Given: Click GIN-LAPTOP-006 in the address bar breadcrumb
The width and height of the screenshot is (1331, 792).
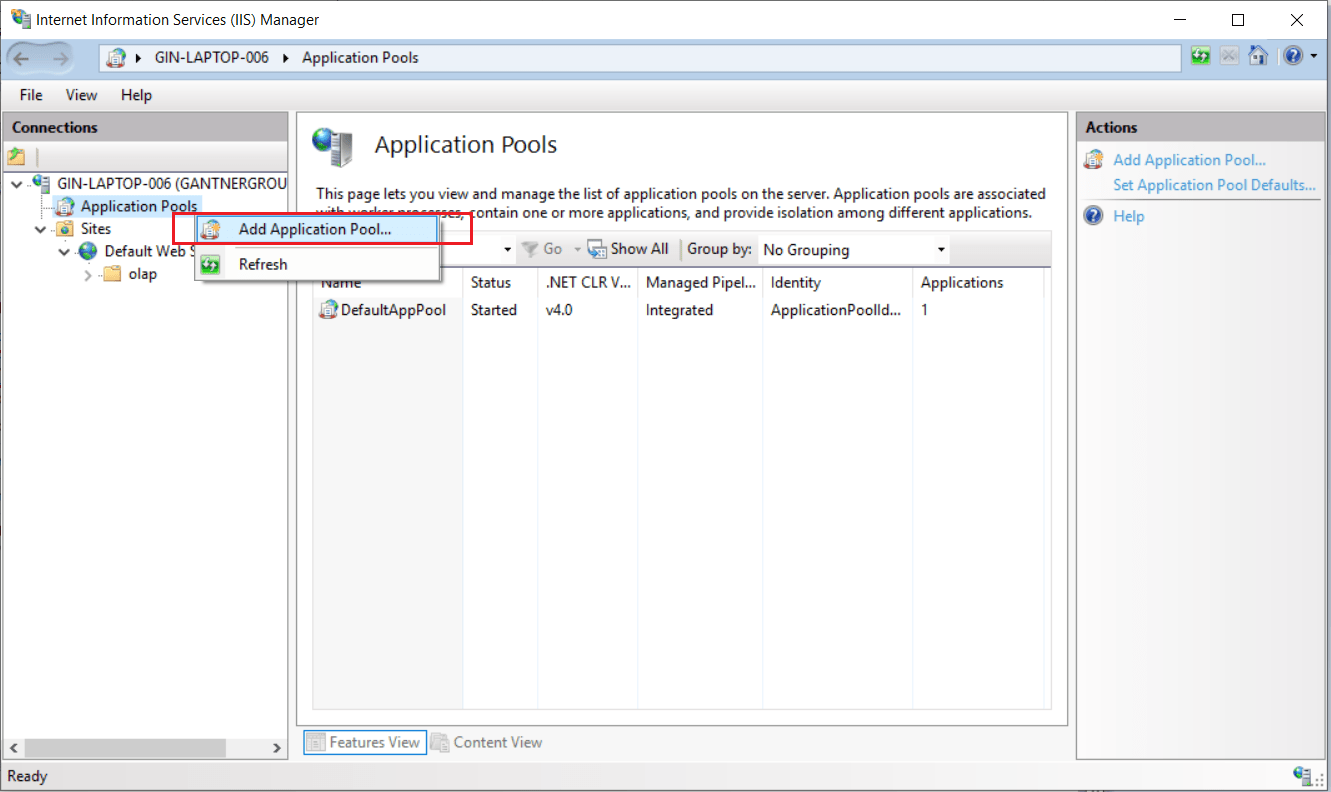Looking at the screenshot, I should click(212, 58).
